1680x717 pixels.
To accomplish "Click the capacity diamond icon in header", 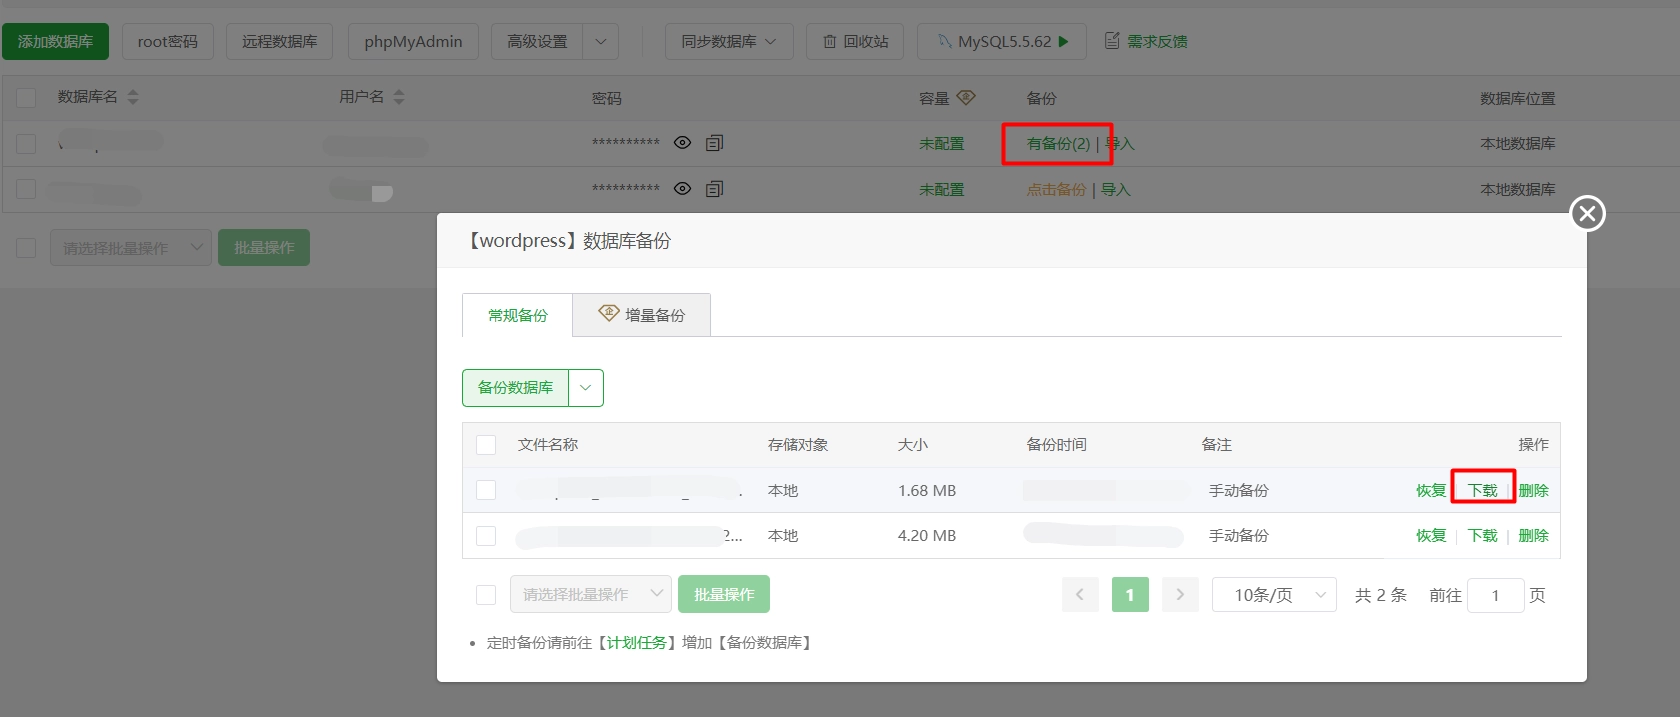I will click(x=965, y=98).
